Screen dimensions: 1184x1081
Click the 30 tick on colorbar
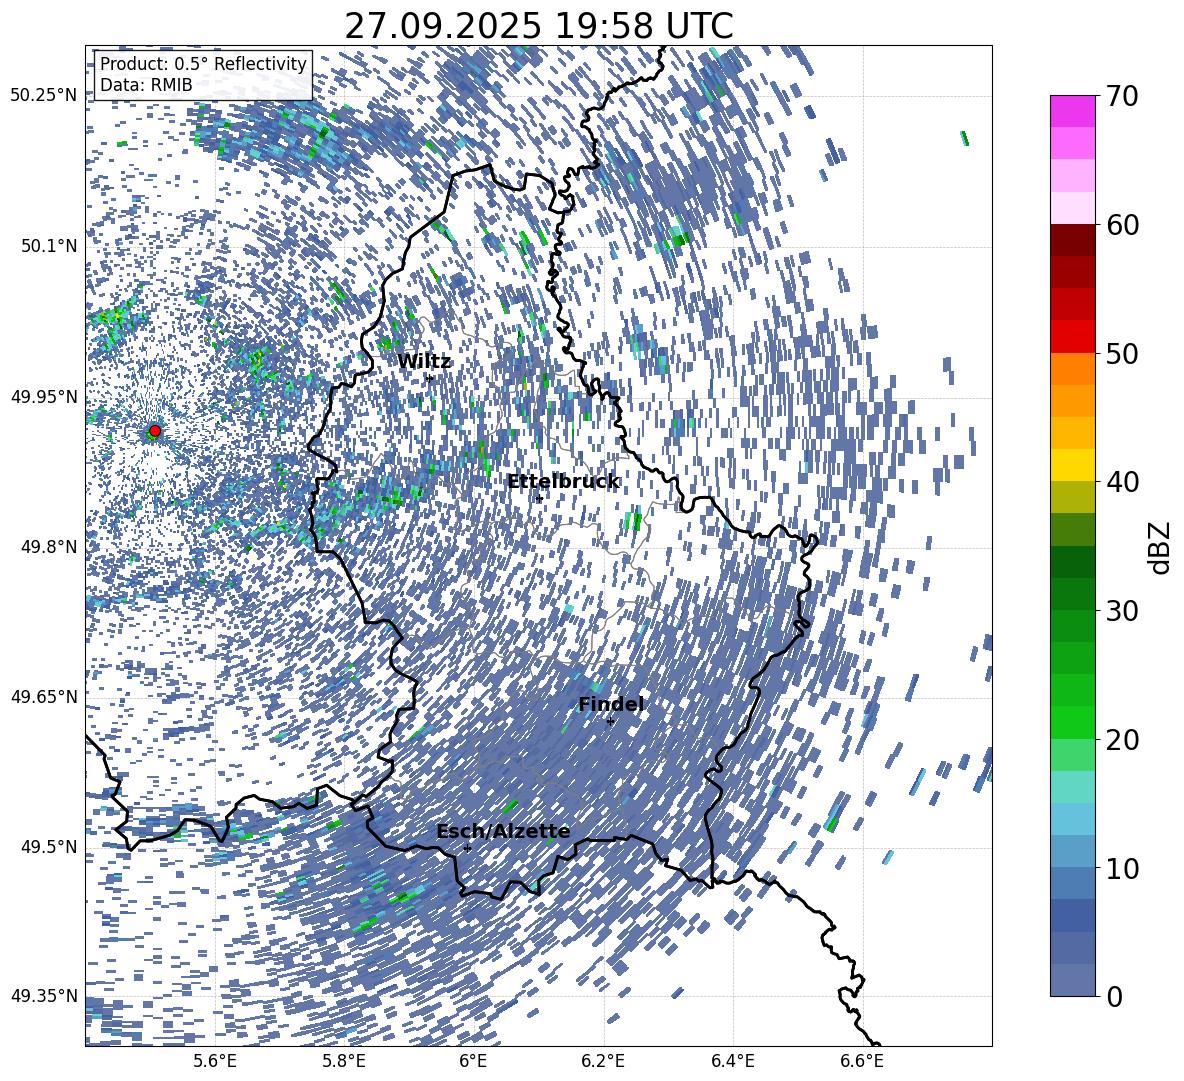coord(1121,611)
